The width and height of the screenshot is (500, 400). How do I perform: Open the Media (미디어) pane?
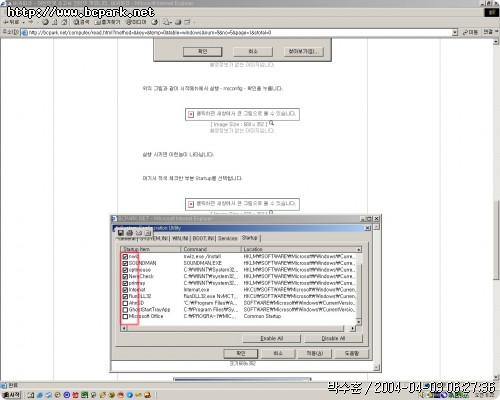coord(136,22)
